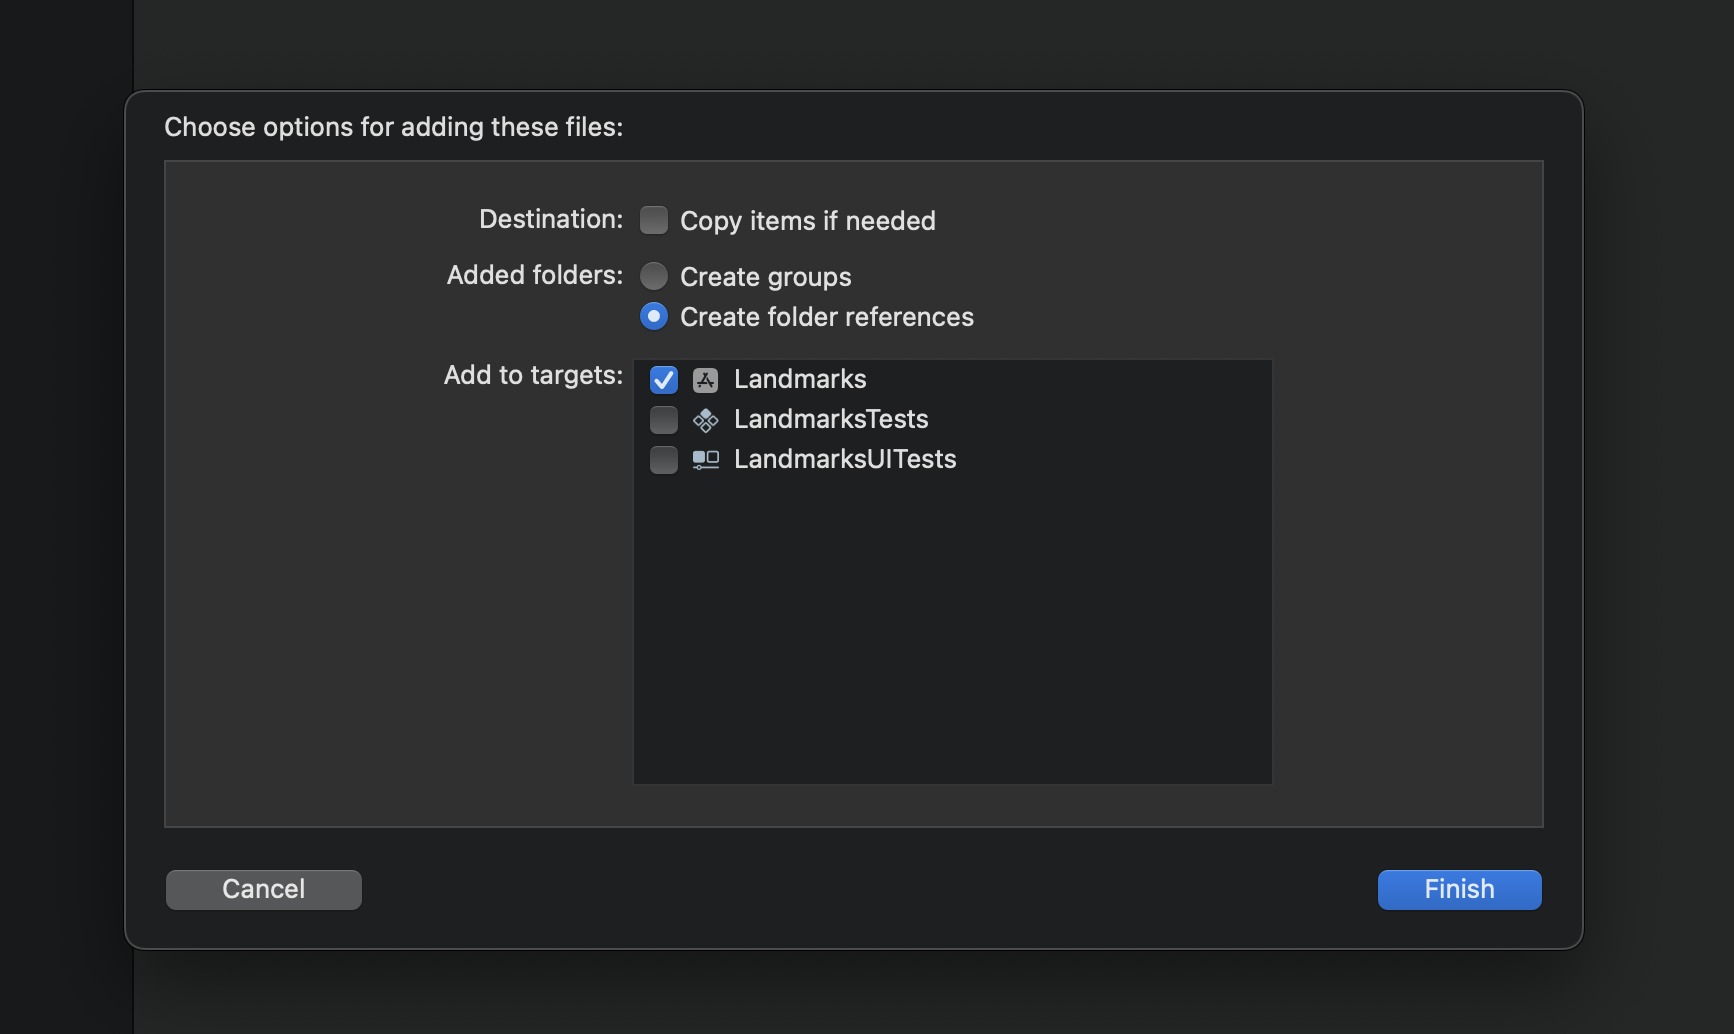
Task: Click the Landmarks app target icon
Action: click(x=706, y=380)
